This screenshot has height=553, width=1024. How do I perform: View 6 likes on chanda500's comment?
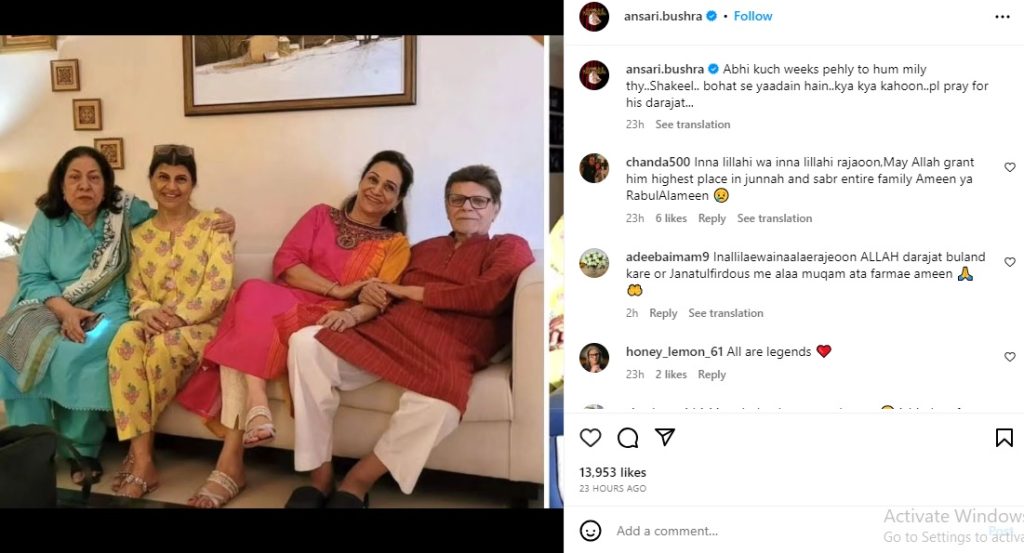tap(671, 219)
